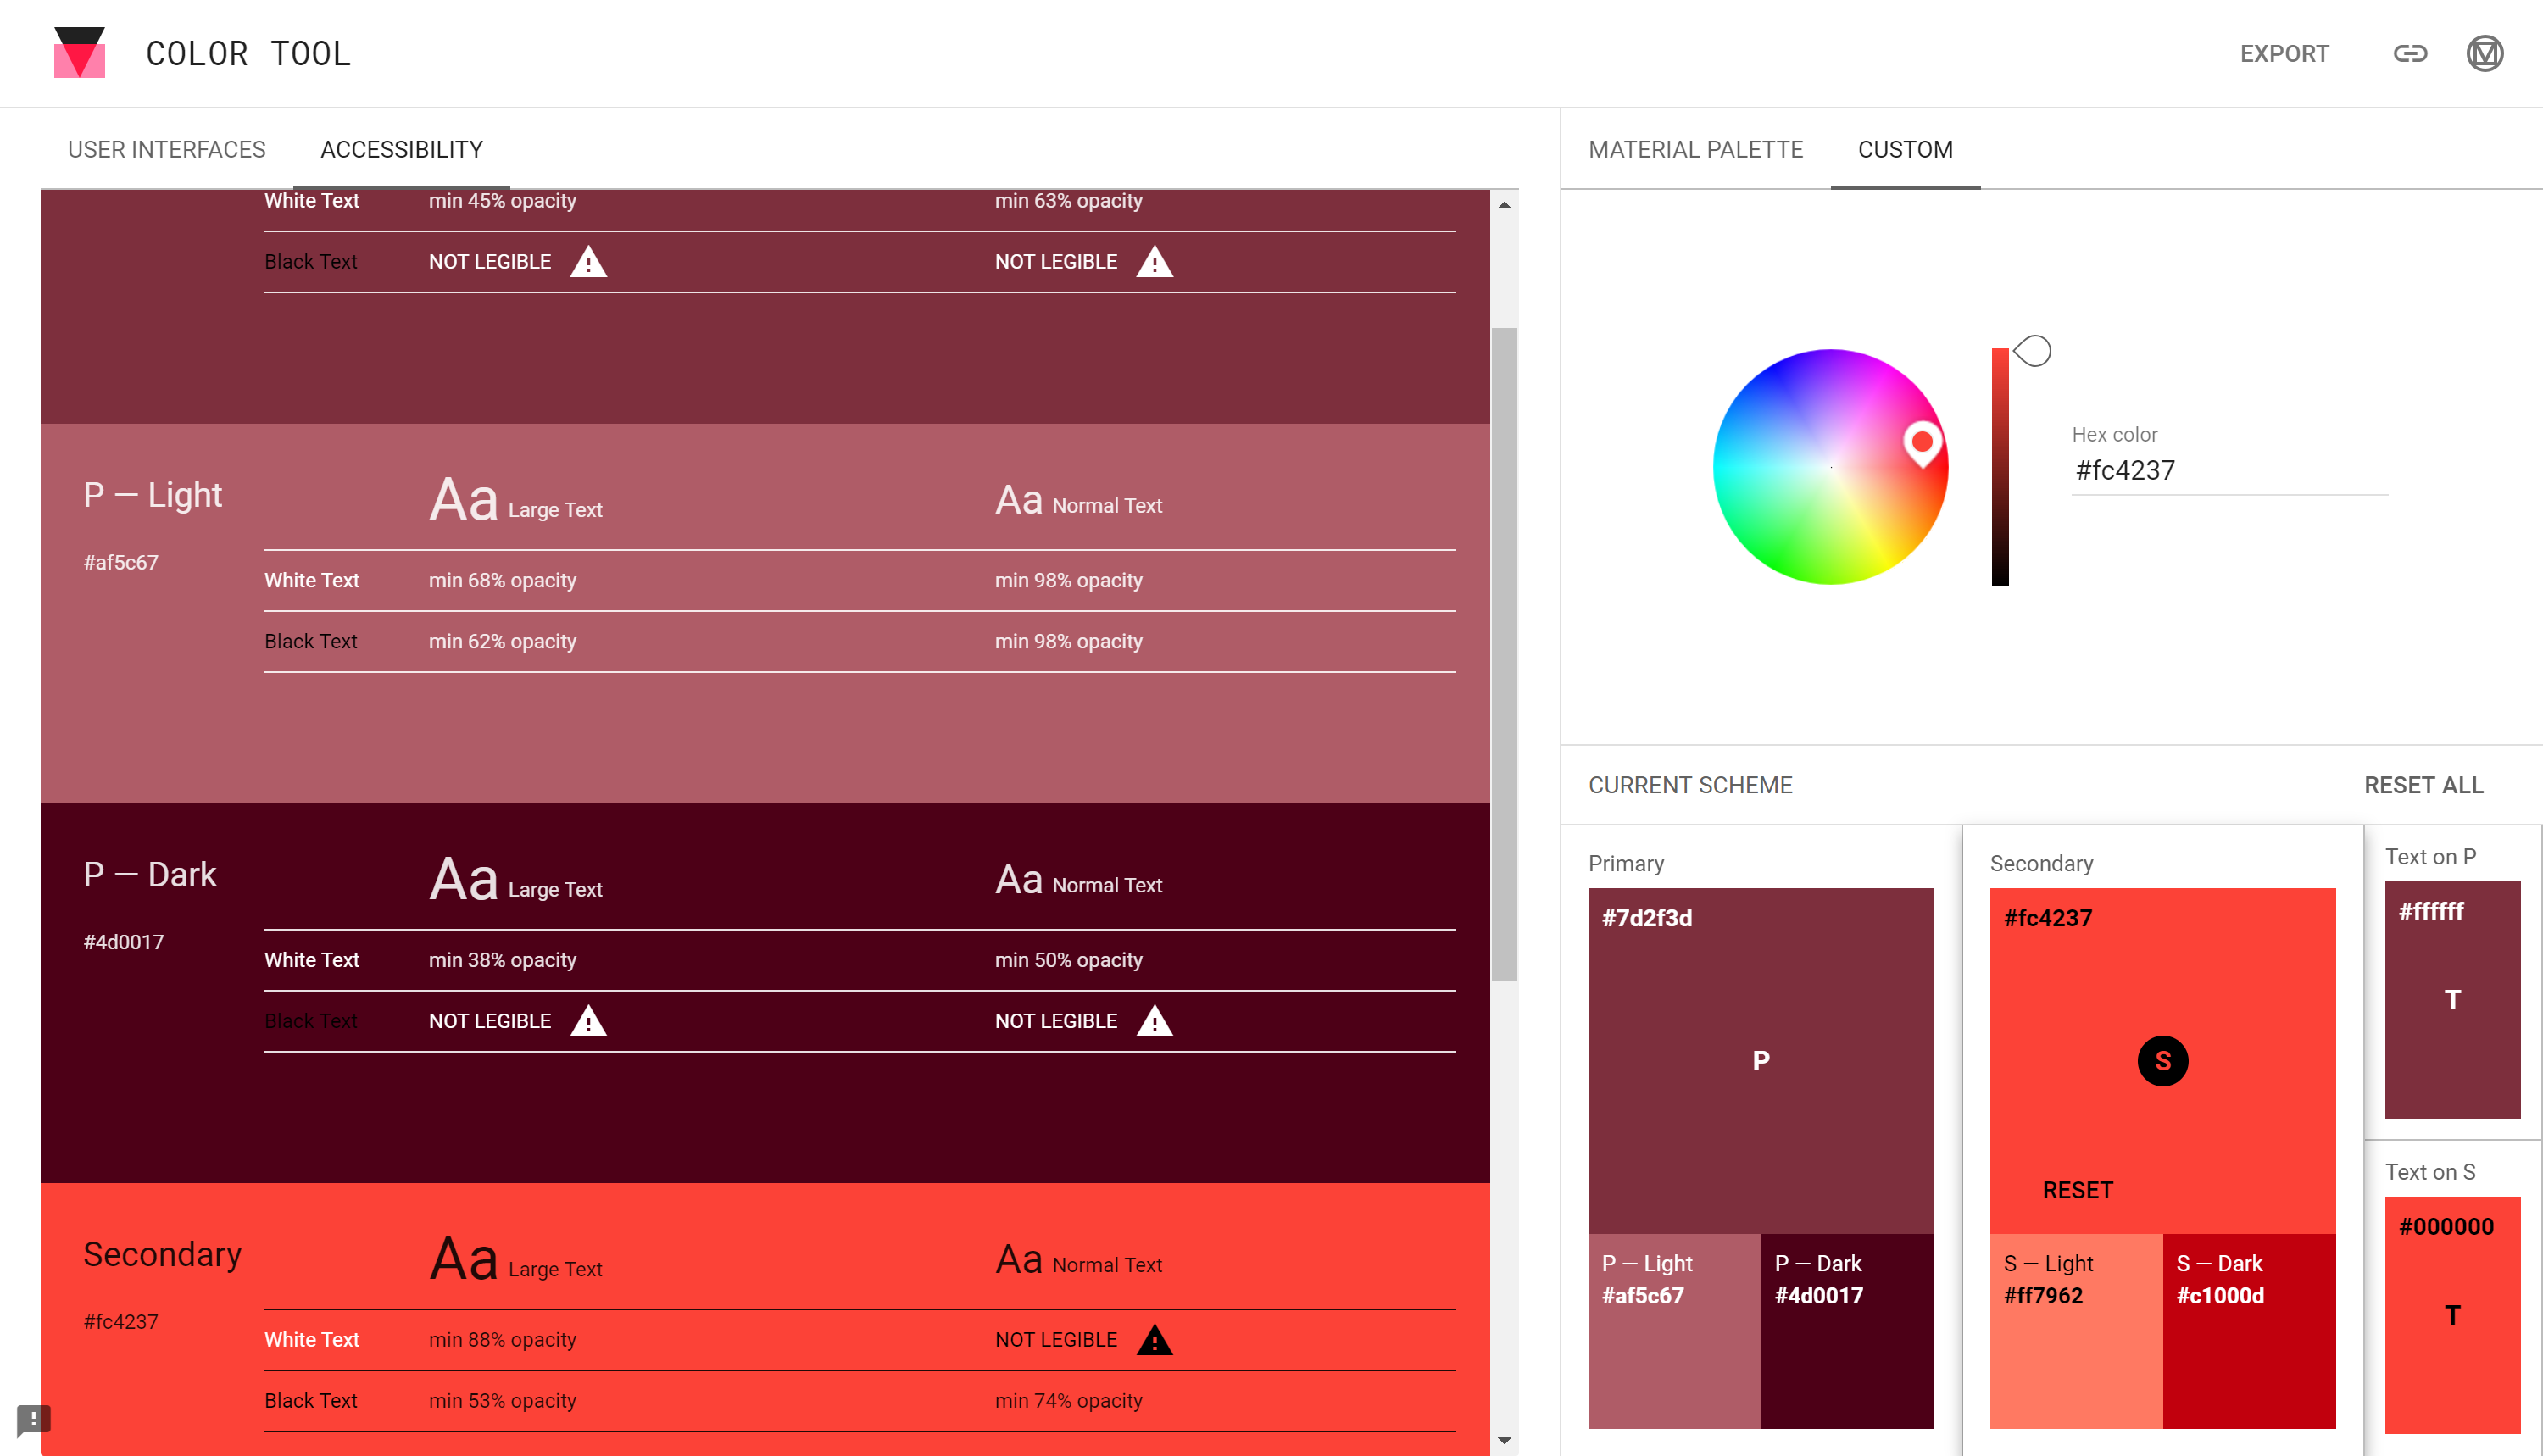Image resolution: width=2543 pixels, height=1456 pixels.
Task: Click the brightness slider handle
Action: [2032, 351]
